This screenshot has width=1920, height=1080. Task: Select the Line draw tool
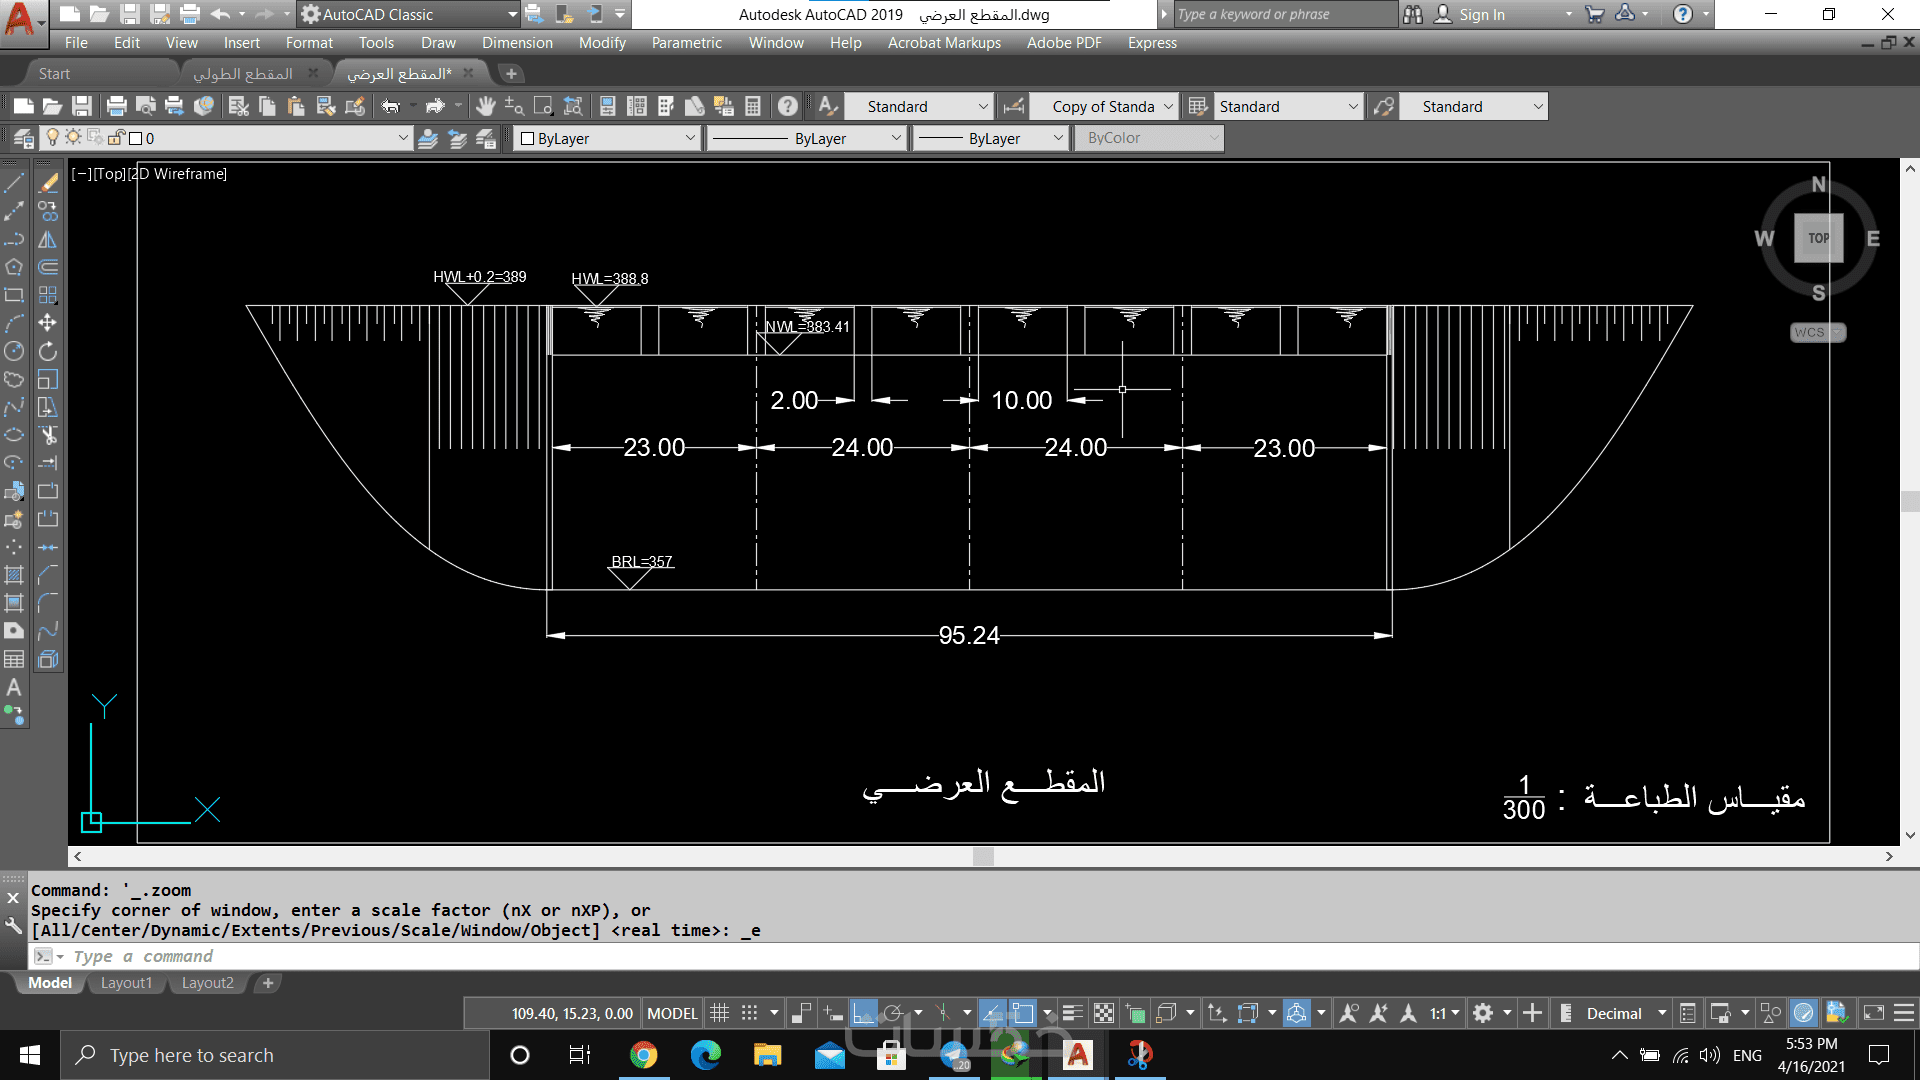[x=14, y=183]
